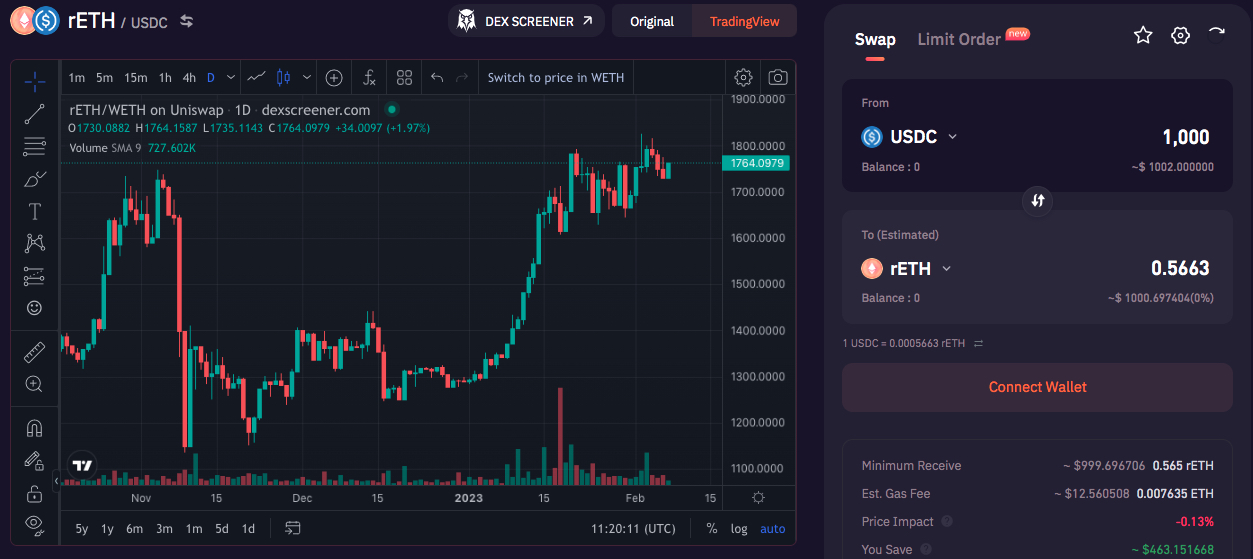Screen dimensions: 1253x559
Task: Click the share arrow icon
Action: pos(1217,33)
